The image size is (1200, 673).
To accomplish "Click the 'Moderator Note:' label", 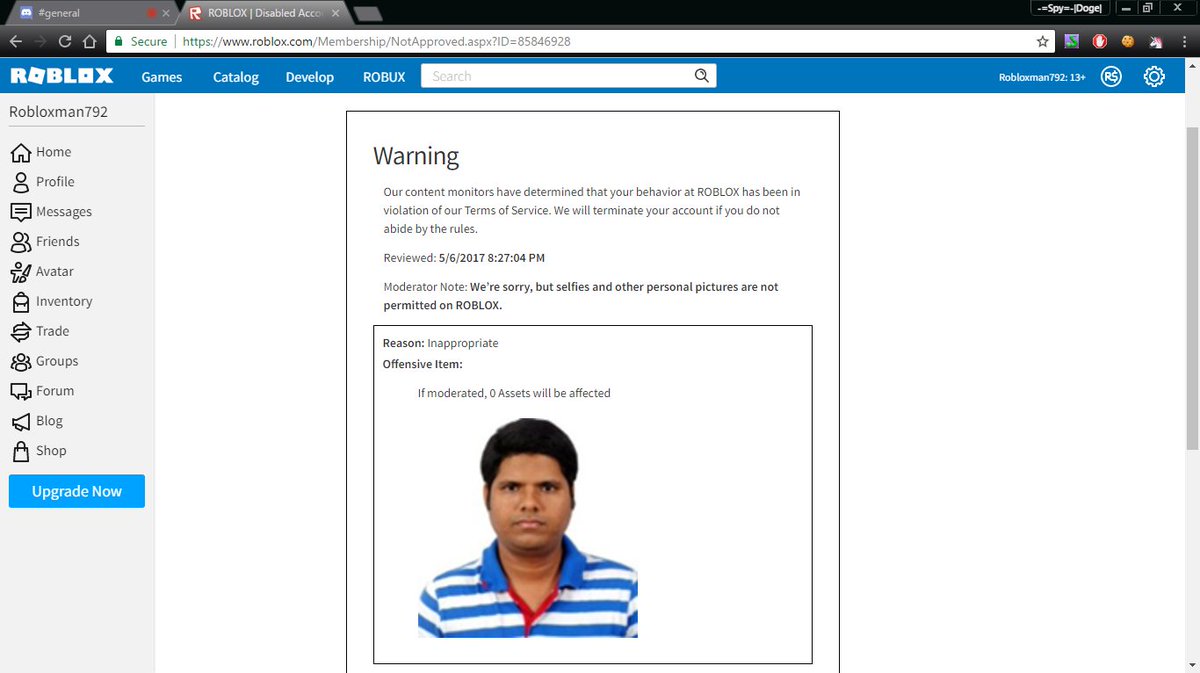I will [425, 287].
